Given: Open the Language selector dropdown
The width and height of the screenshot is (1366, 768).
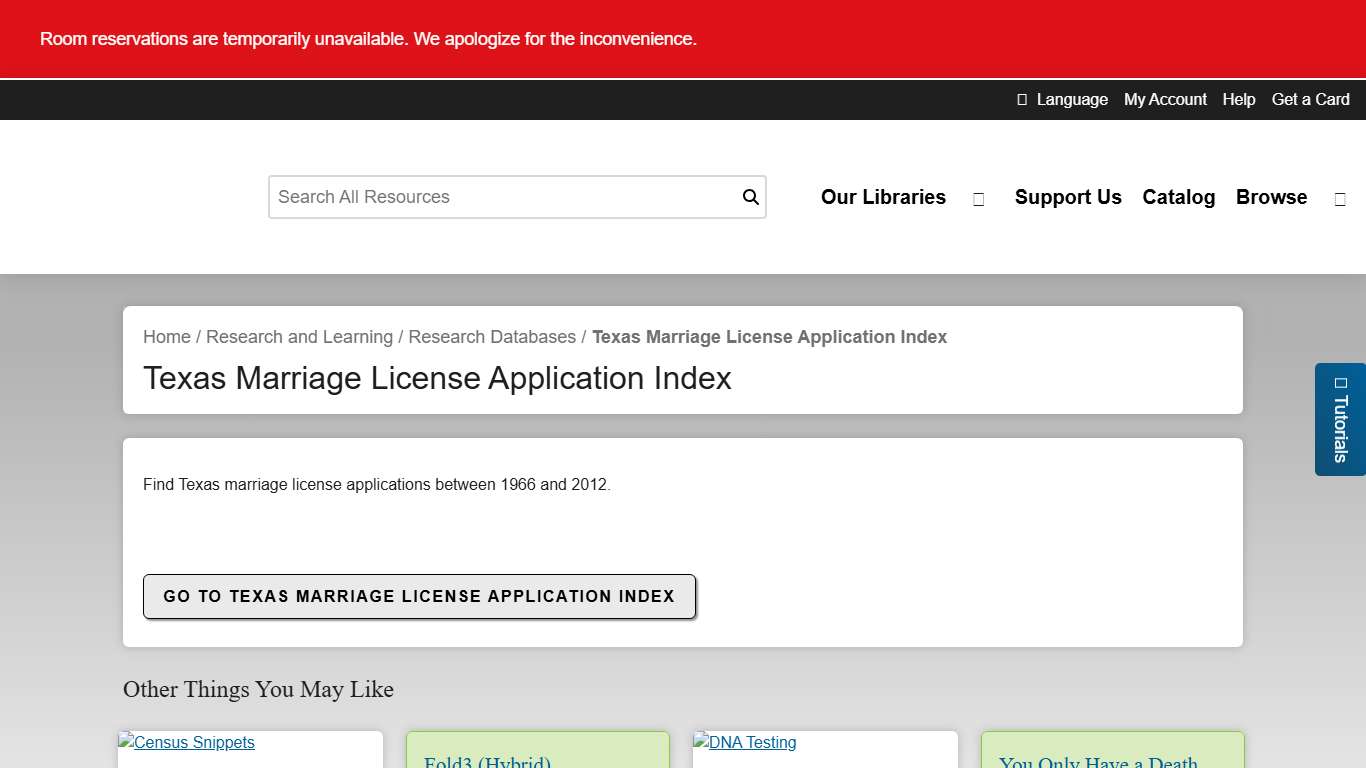Looking at the screenshot, I should [x=1062, y=99].
